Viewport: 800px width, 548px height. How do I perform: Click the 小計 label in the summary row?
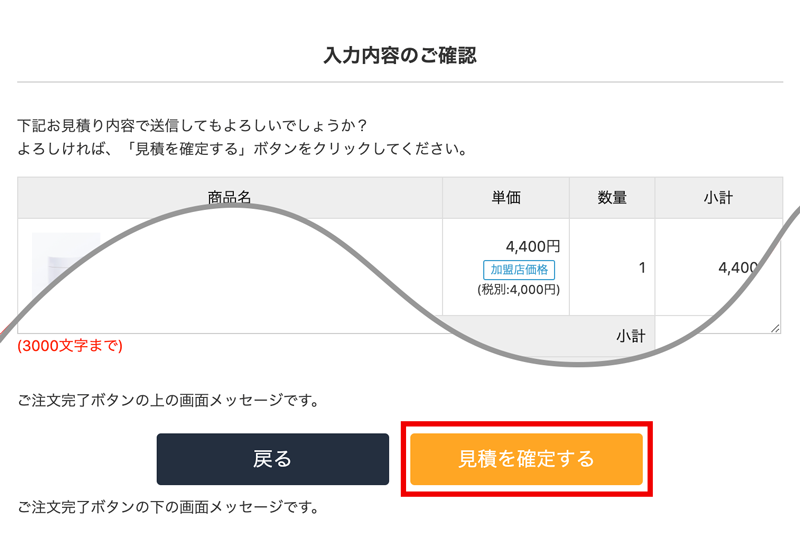coord(630,336)
